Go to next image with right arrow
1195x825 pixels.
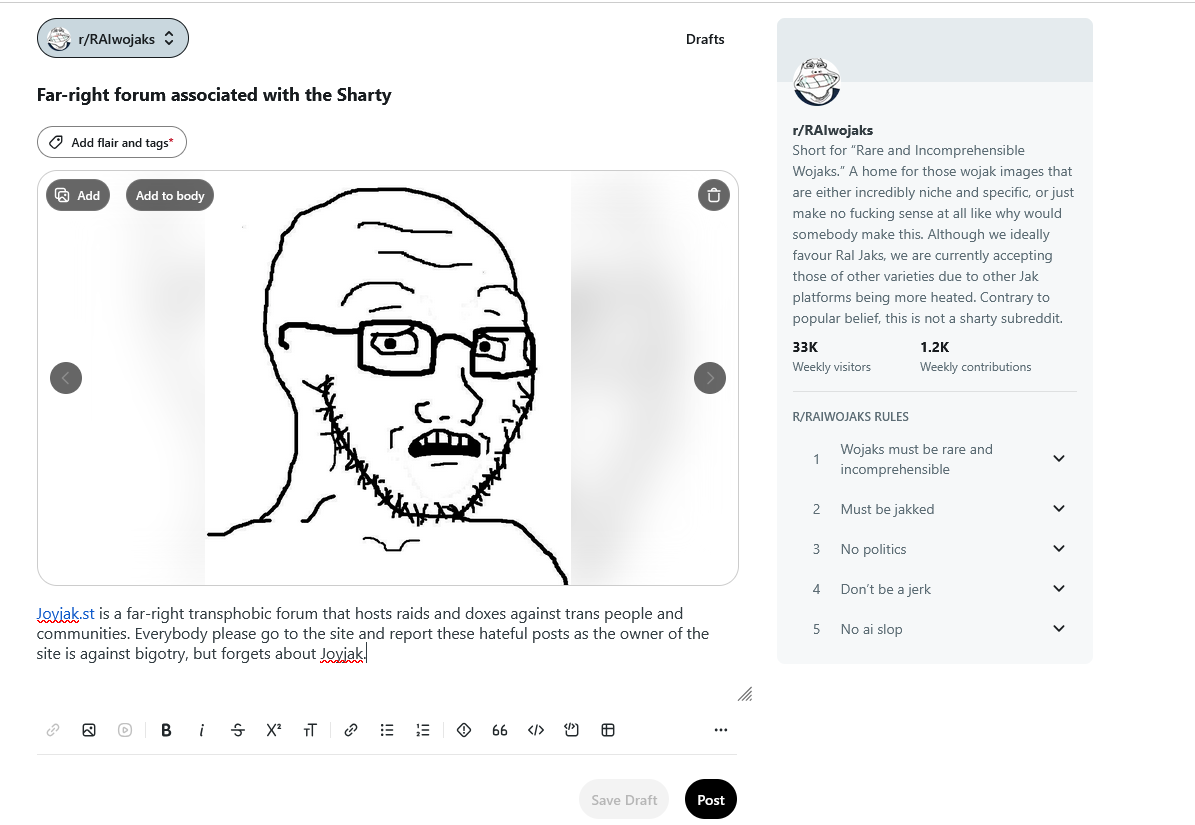[x=710, y=378]
